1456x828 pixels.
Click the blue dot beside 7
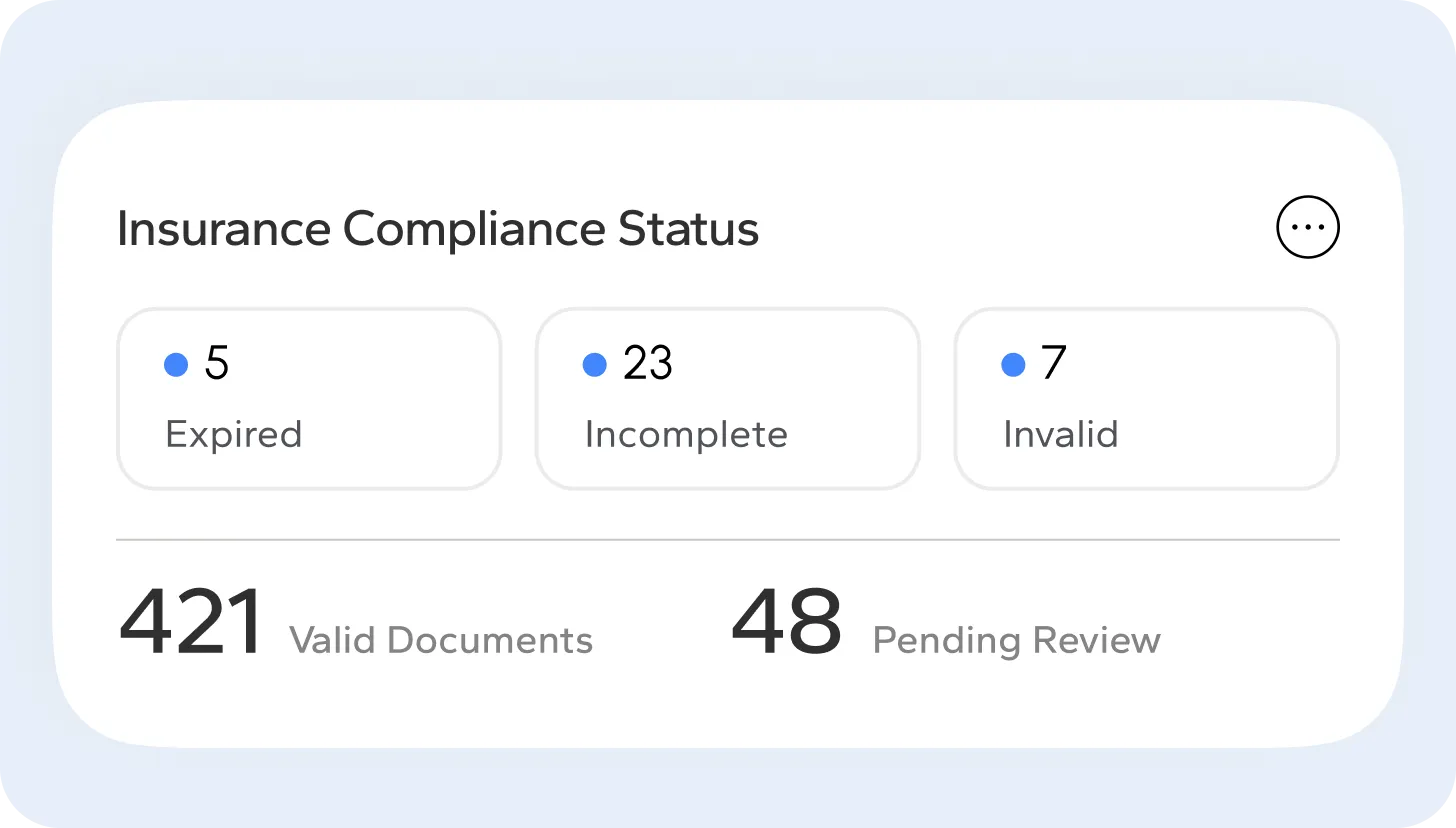coord(1013,365)
